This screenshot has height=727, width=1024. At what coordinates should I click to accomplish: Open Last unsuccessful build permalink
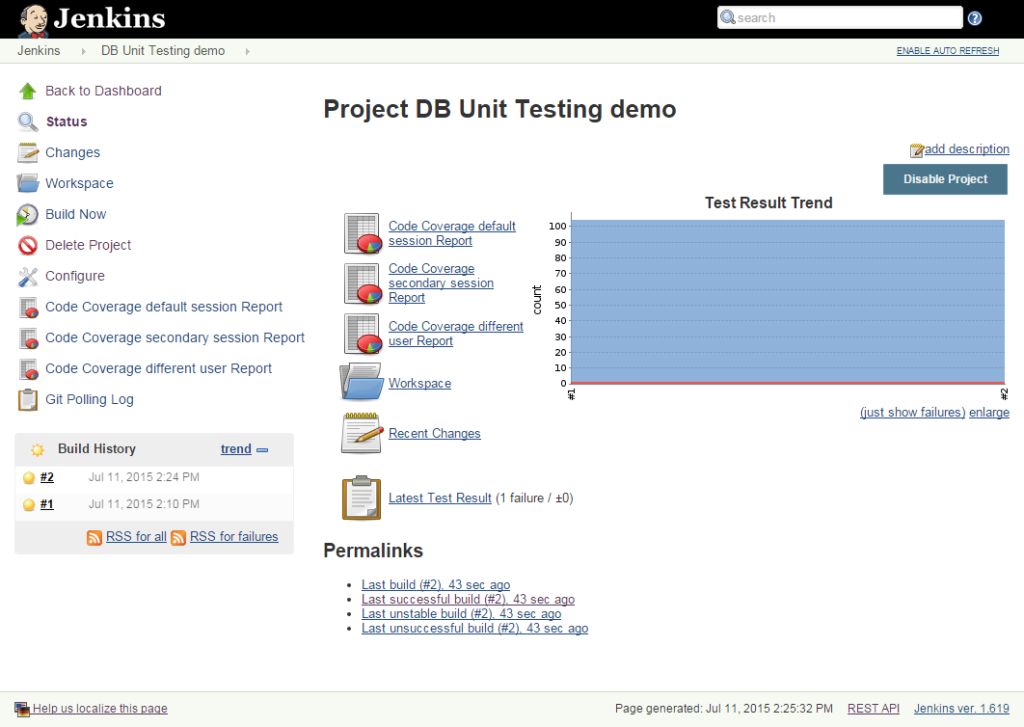(475, 628)
